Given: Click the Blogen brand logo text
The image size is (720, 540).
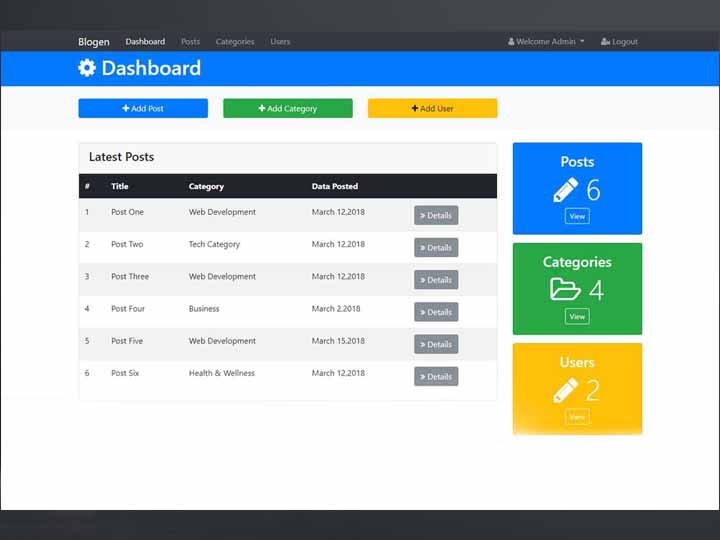Looking at the screenshot, I should coord(94,42).
